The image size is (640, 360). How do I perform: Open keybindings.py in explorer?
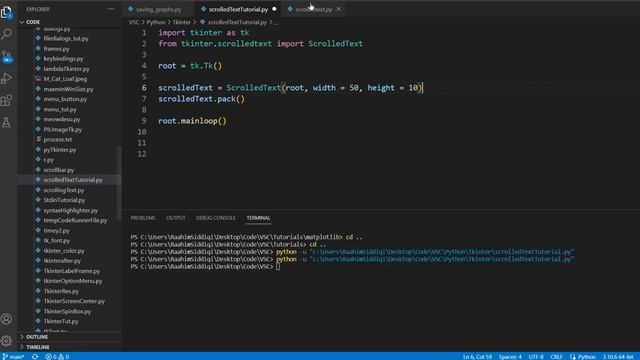tap(63, 58)
